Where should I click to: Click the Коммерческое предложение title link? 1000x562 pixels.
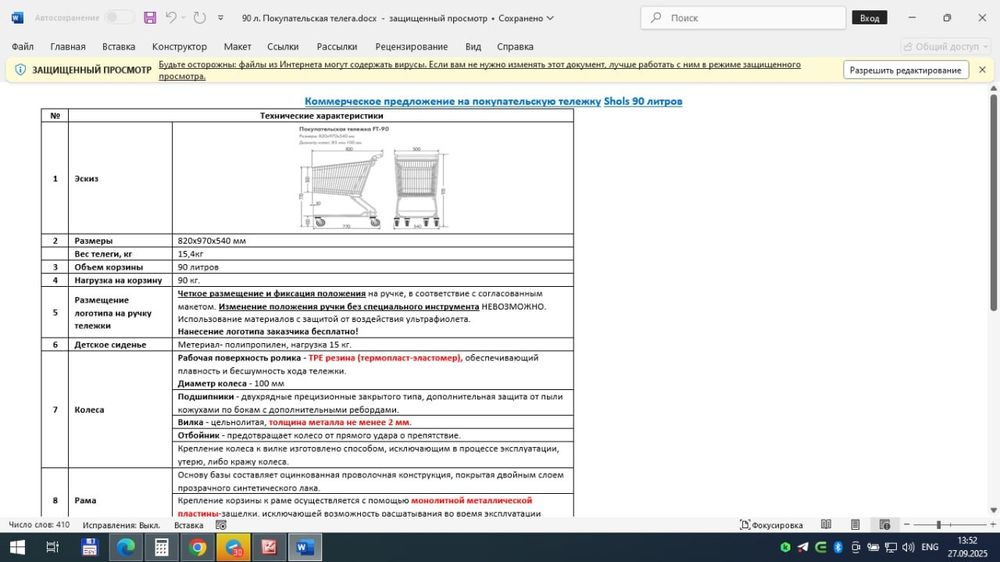(452, 101)
